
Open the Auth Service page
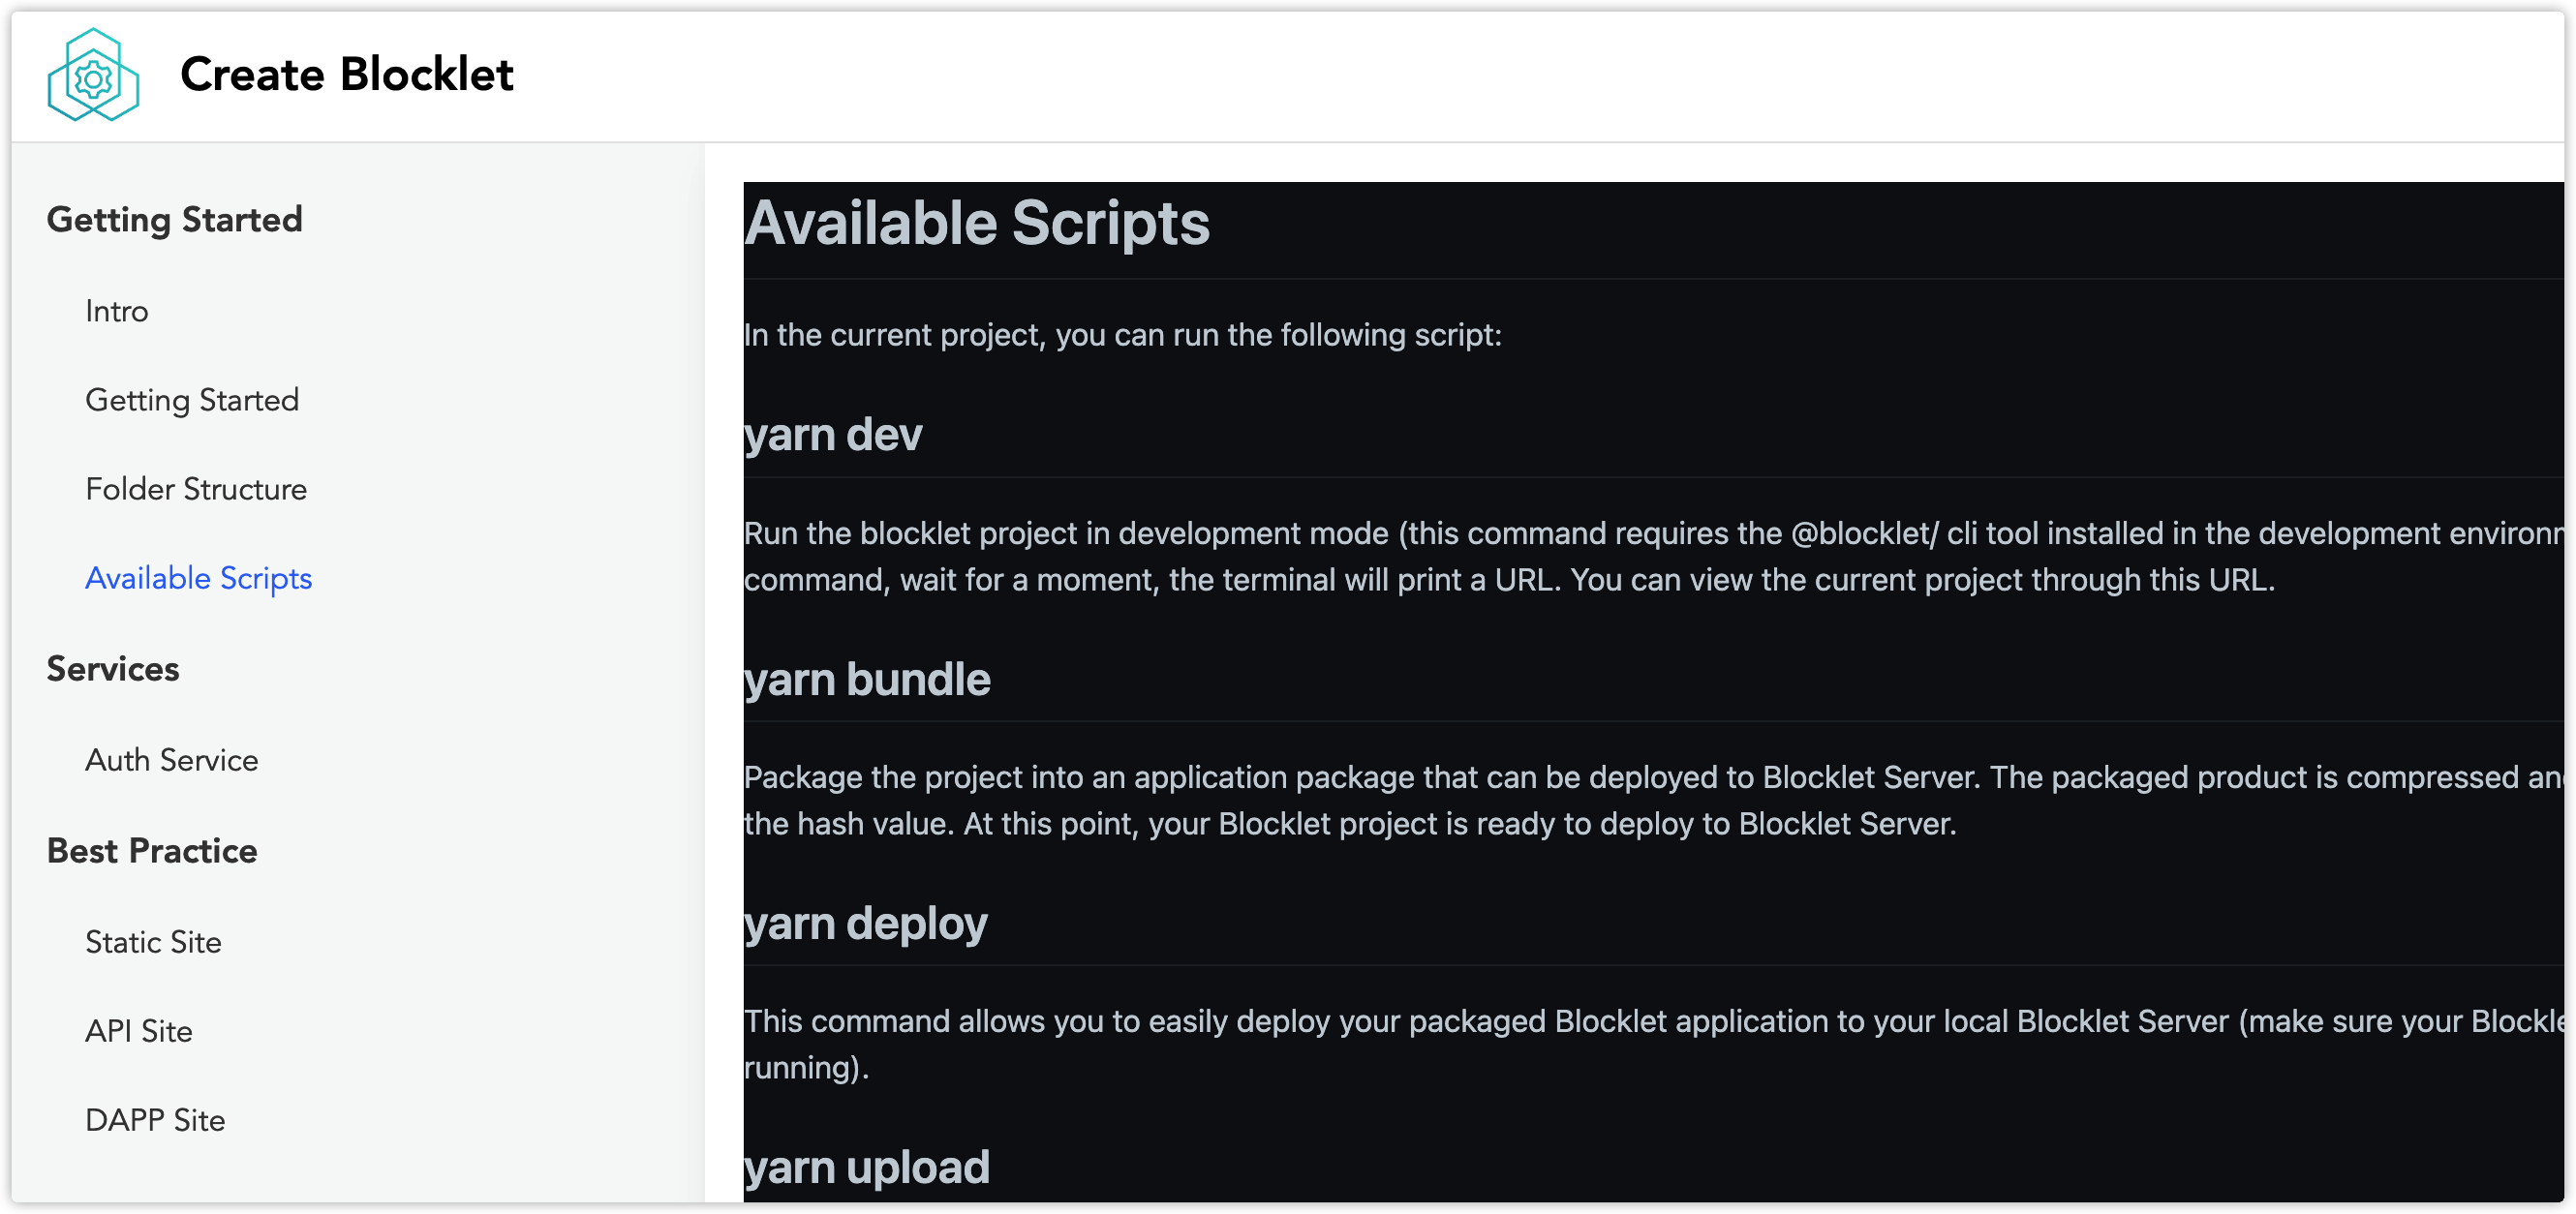pyautogui.click(x=172, y=761)
